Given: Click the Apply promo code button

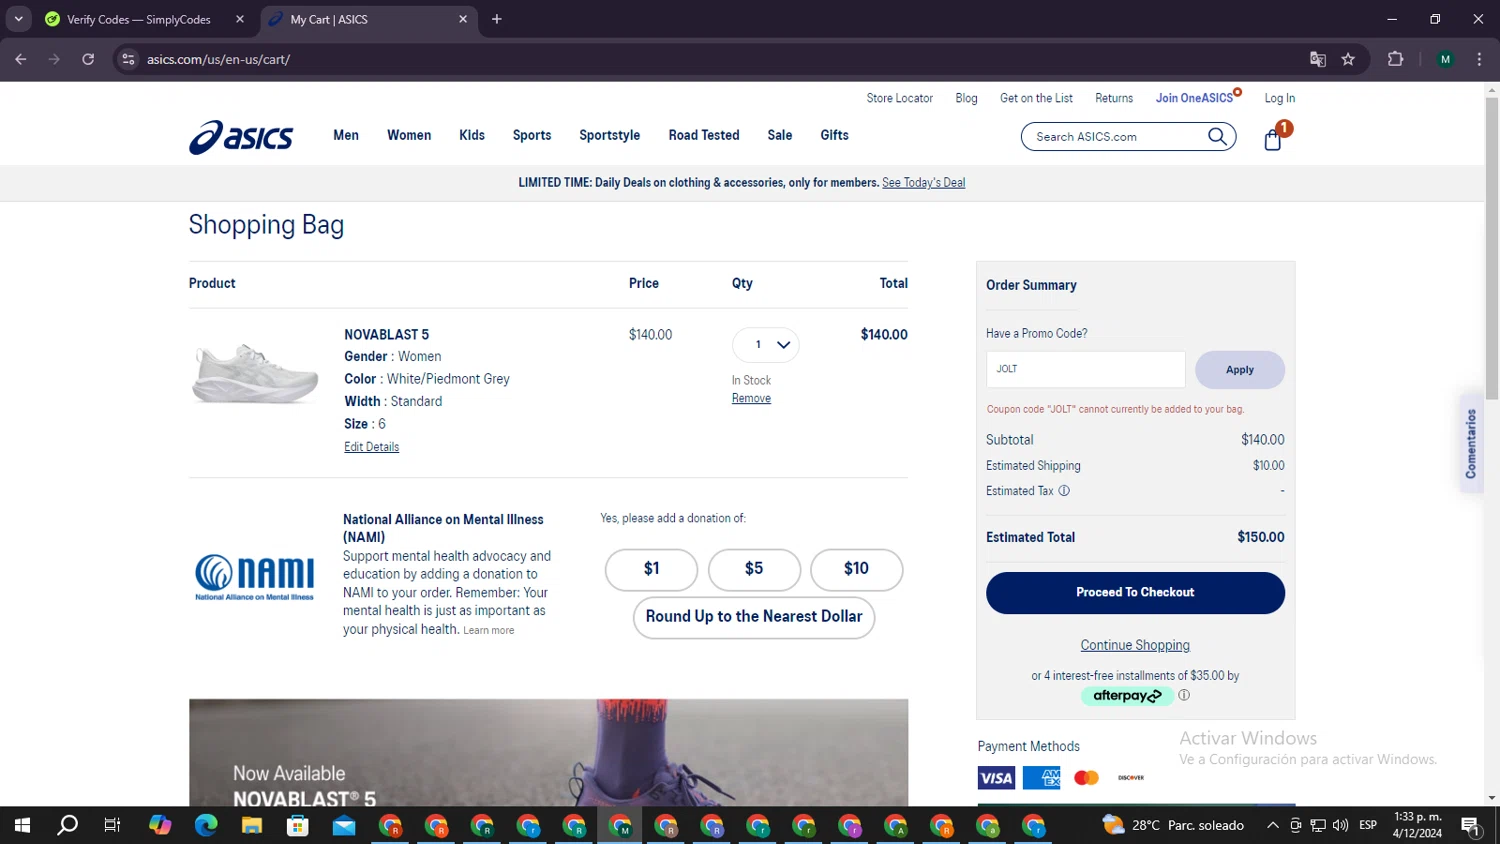Looking at the screenshot, I should coord(1240,370).
